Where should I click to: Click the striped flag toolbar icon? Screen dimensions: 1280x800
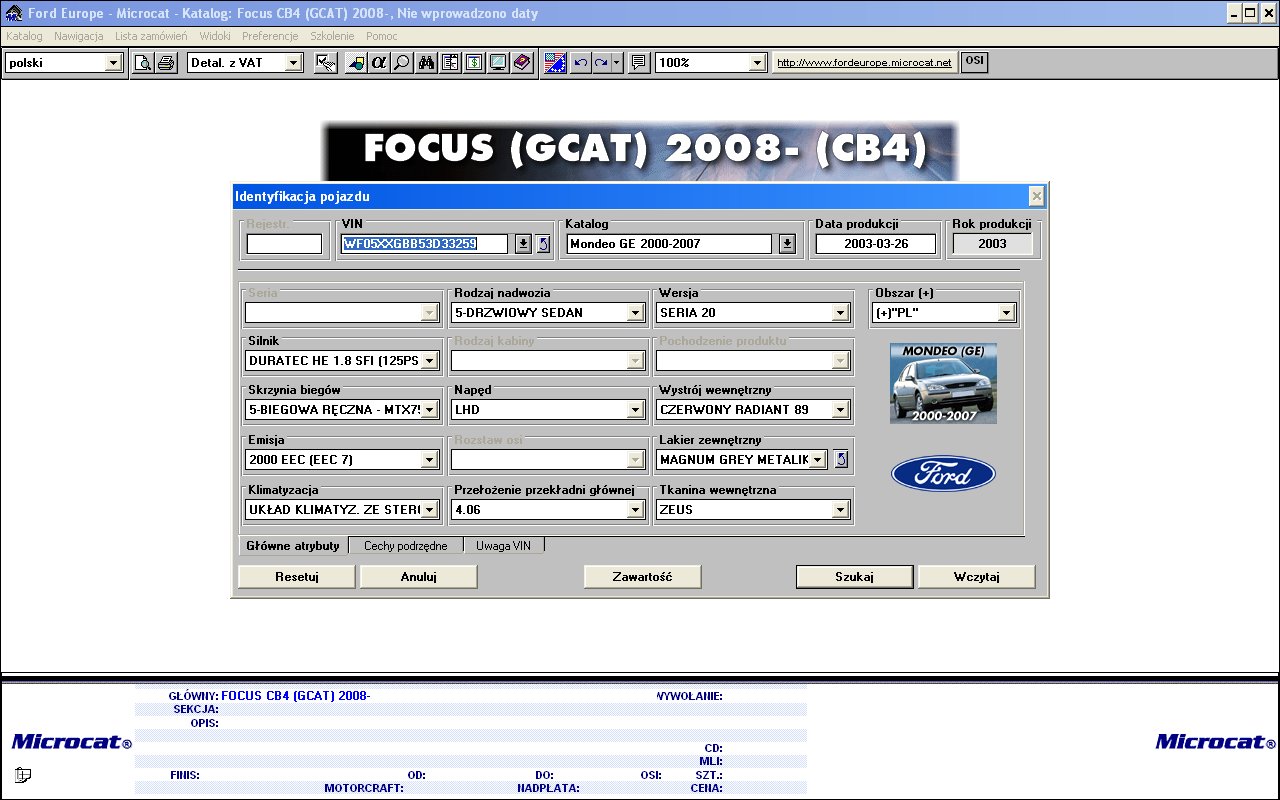coord(556,63)
